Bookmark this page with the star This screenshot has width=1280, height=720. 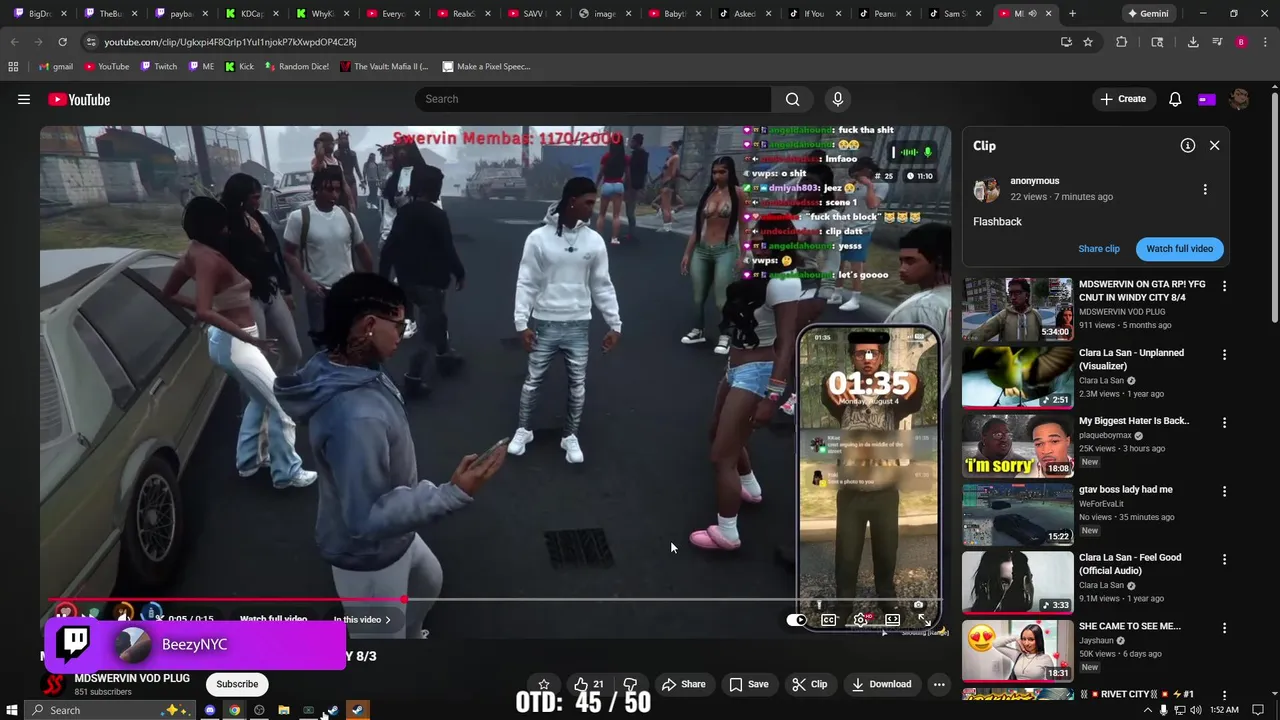point(1088,42)
